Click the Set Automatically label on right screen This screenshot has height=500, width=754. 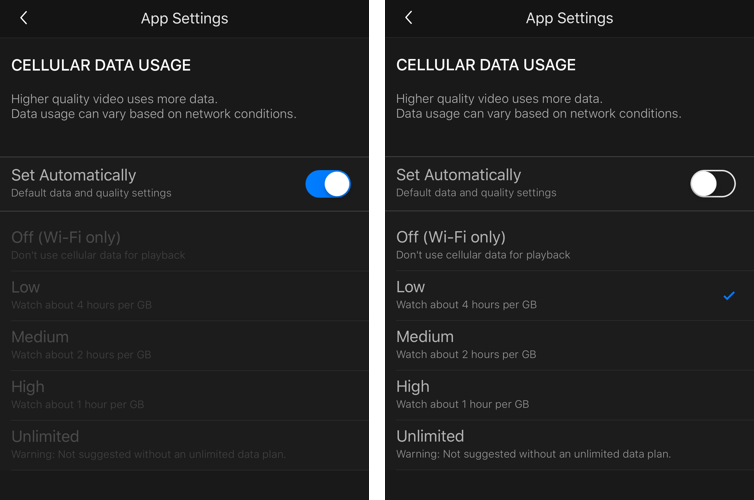[x=458, y=175]
